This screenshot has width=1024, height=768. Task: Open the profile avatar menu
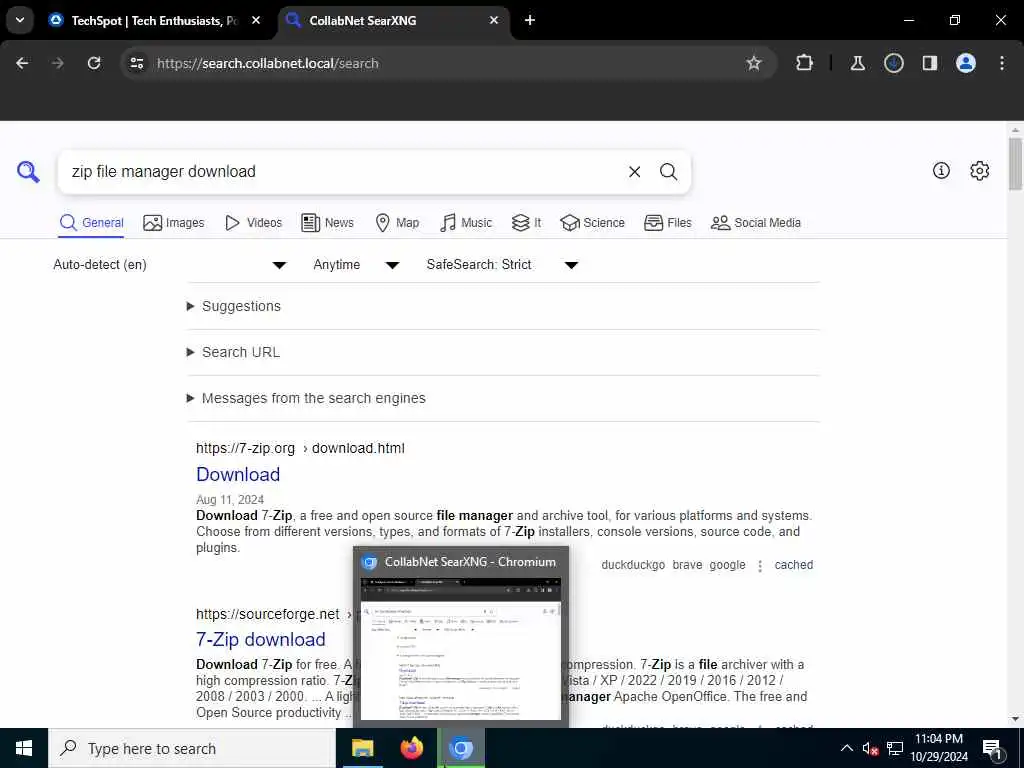[x=966, y=63]
